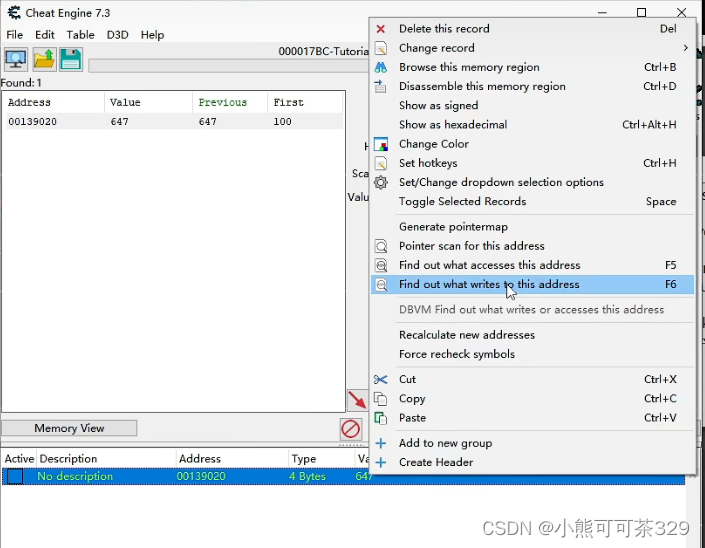Click the red arrow add-address icon
Screen dimensions: 705x548
[x=357, y=400]
